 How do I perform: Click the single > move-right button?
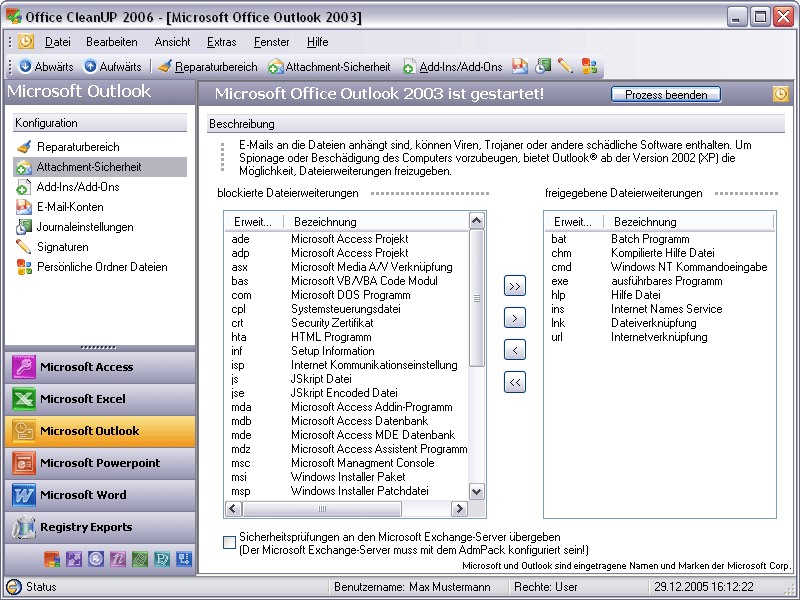(x=515, y=318)
